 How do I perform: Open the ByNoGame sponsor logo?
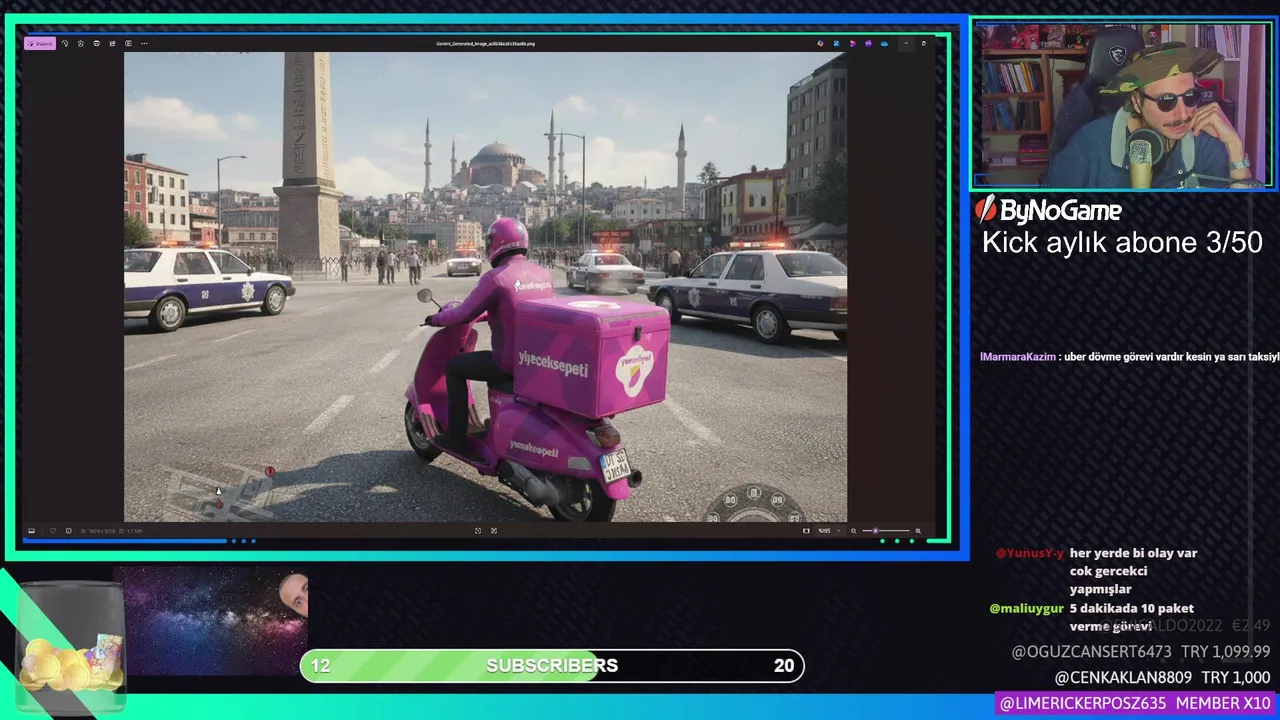tap(1048, 209)
